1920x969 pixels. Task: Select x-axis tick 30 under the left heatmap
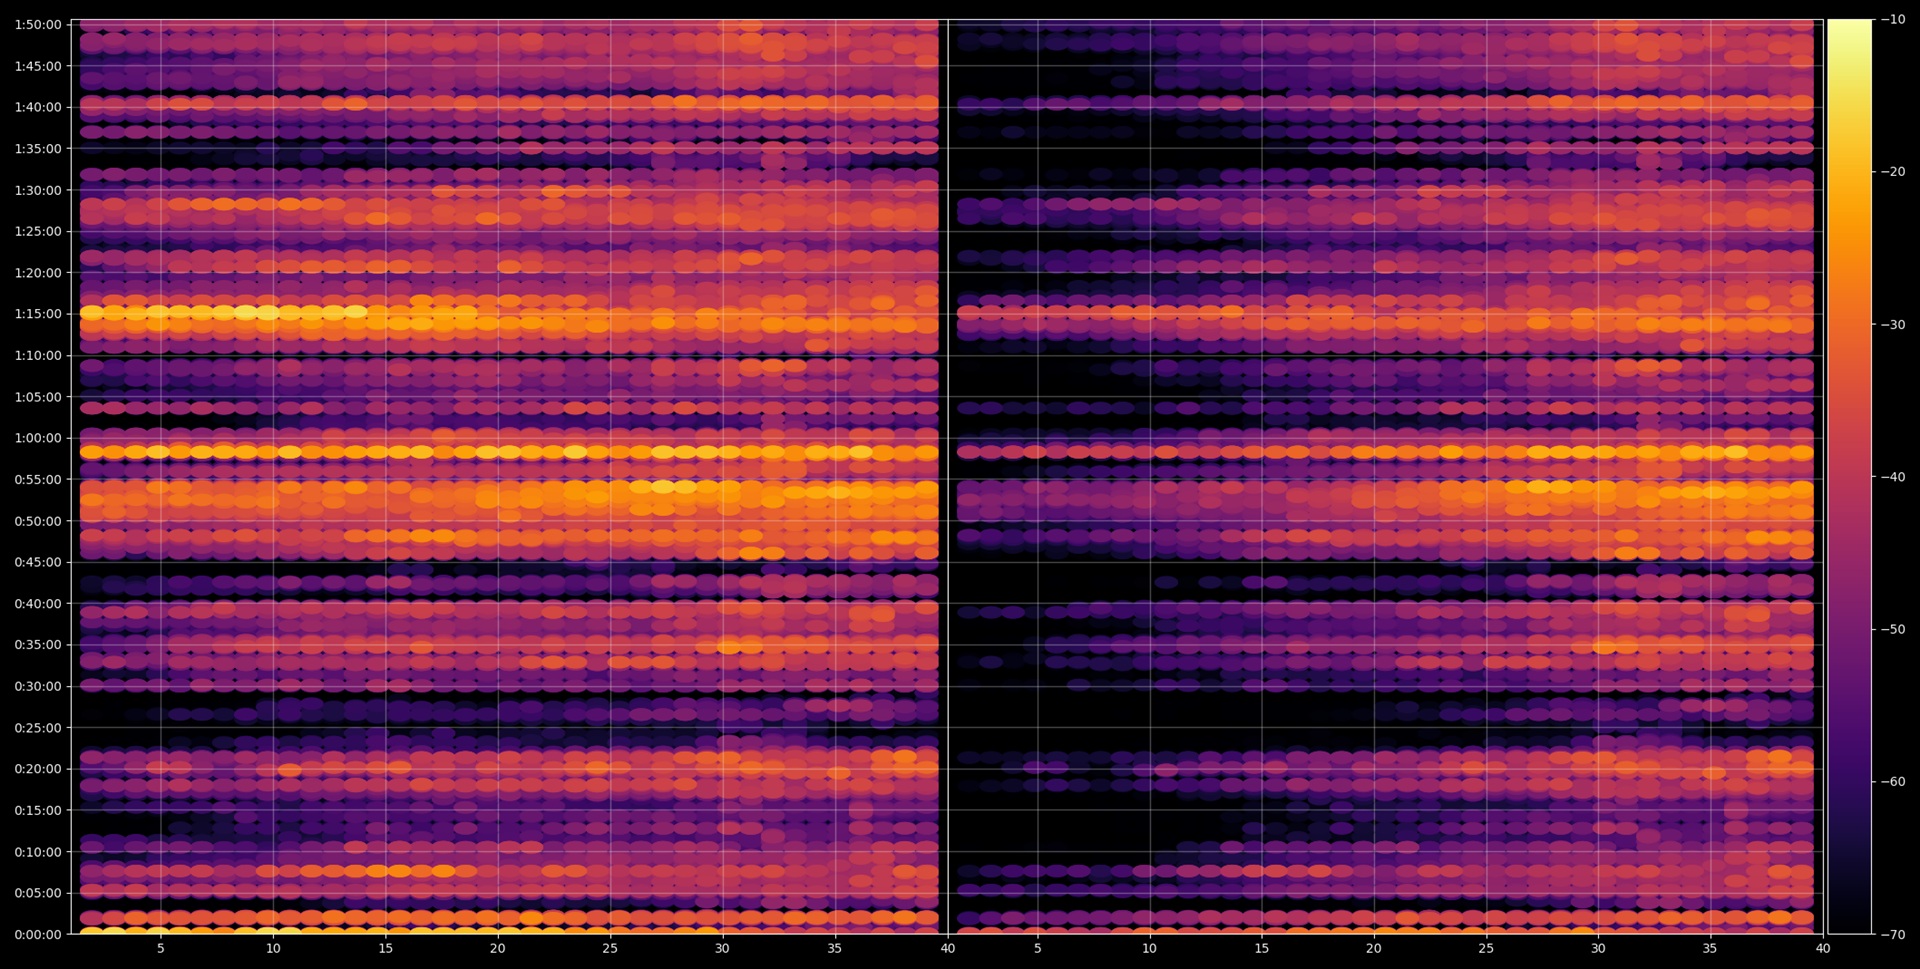[x=722, y=949]
